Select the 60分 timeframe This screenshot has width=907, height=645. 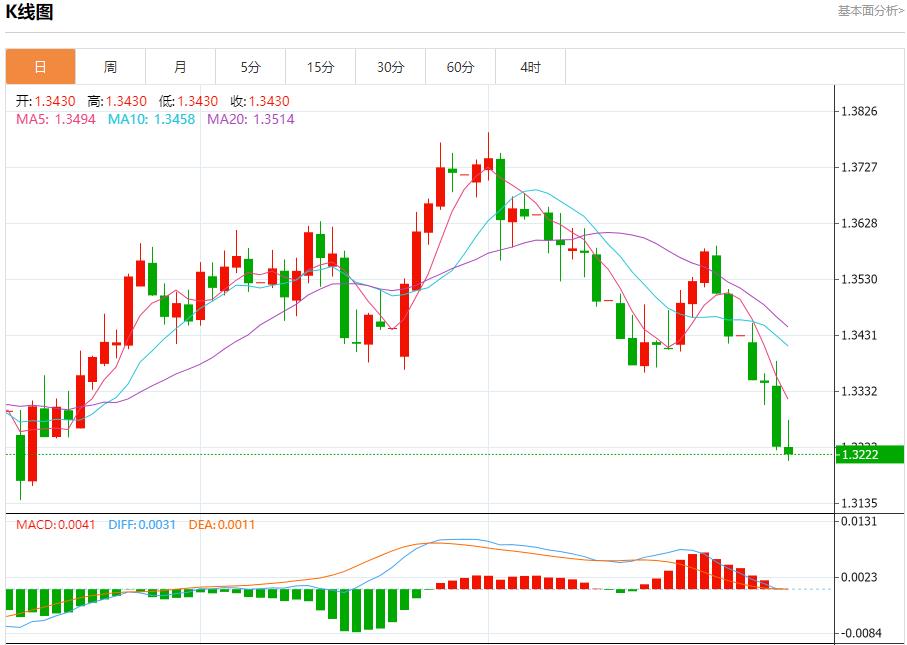[460, 67]
